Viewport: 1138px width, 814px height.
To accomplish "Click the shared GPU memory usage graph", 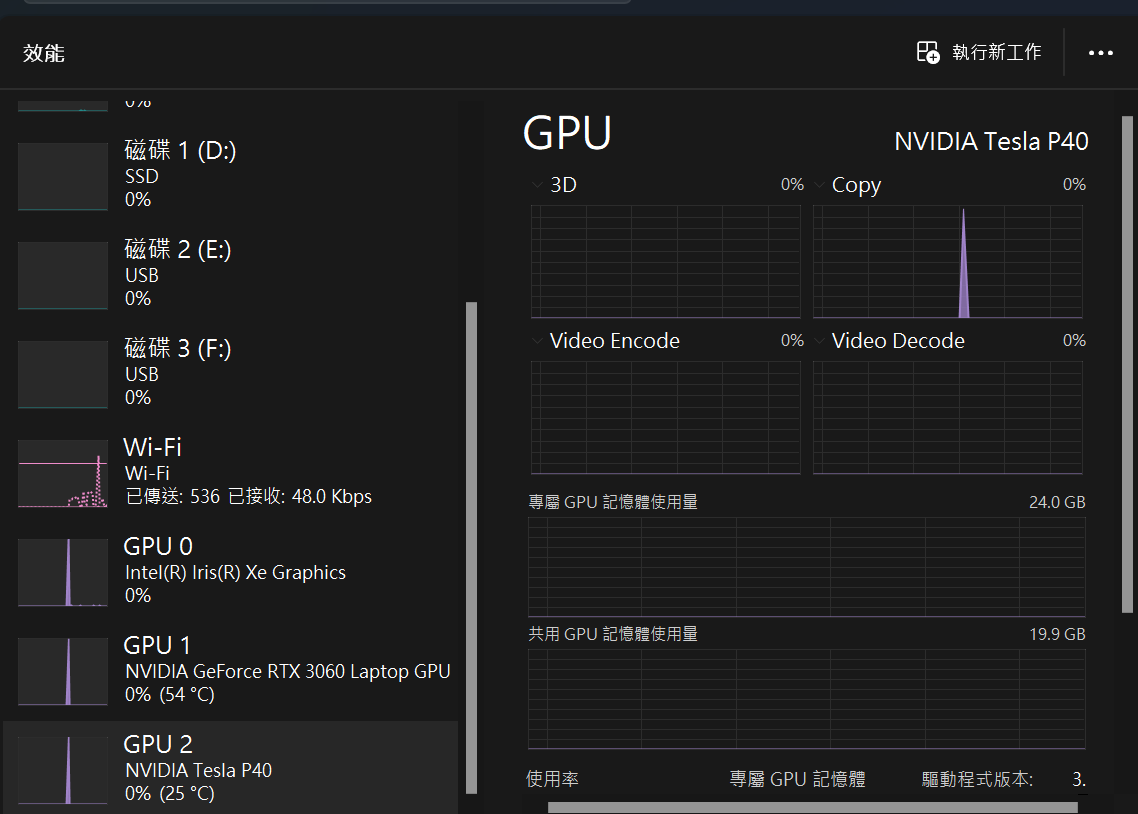I will tap(806, 698).
